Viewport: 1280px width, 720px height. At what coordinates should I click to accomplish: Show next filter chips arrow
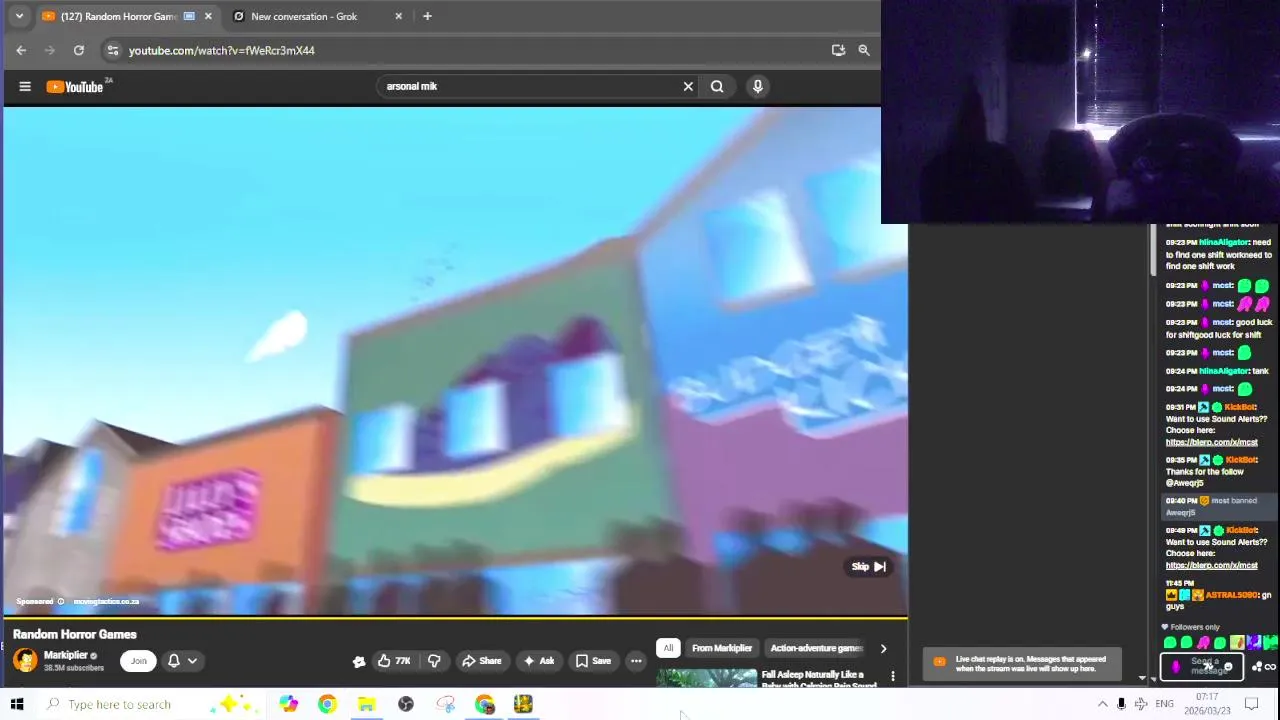[x=883, y=648]
